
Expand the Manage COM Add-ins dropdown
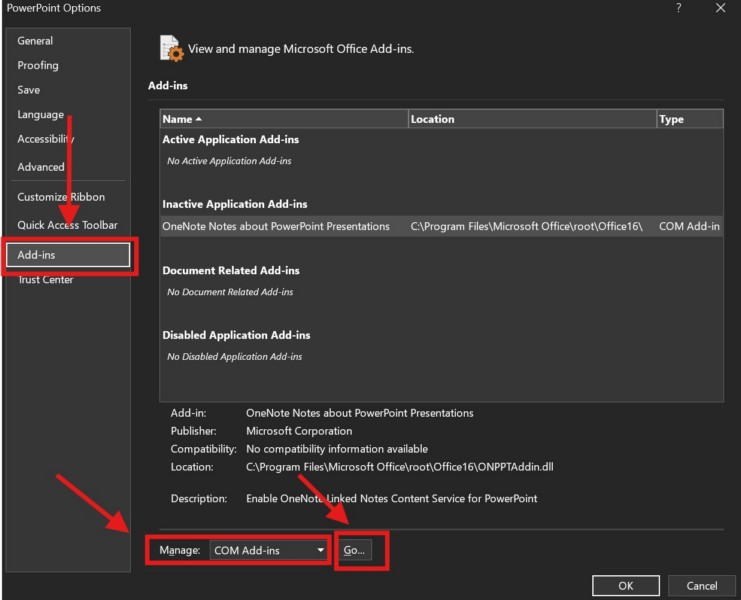coord(269,550)
